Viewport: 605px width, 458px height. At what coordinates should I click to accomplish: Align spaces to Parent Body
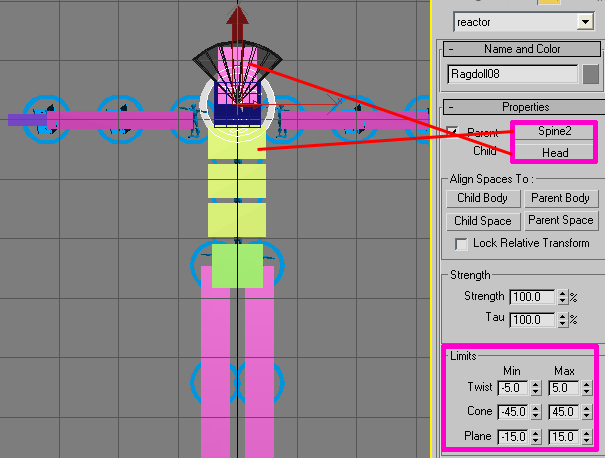coord(560,198)
